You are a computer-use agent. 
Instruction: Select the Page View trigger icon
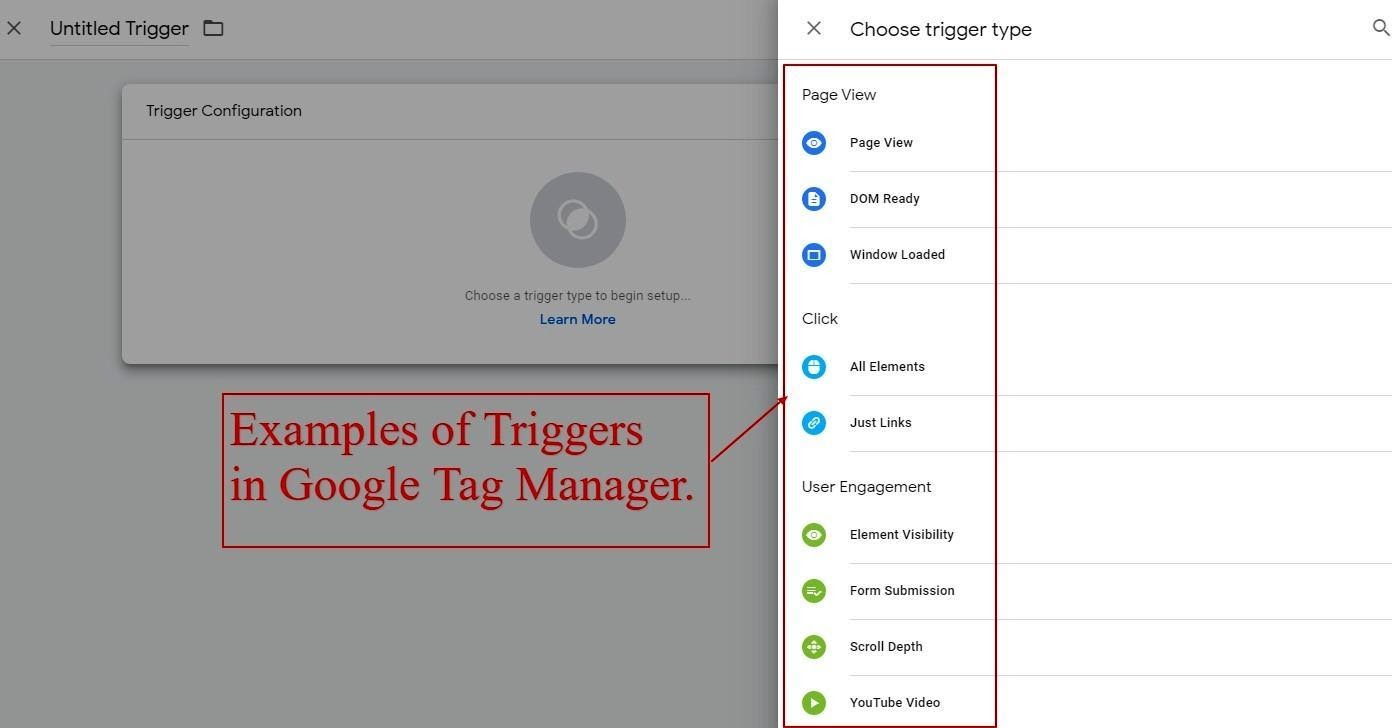pyautogui.click(x=813, y=143)
